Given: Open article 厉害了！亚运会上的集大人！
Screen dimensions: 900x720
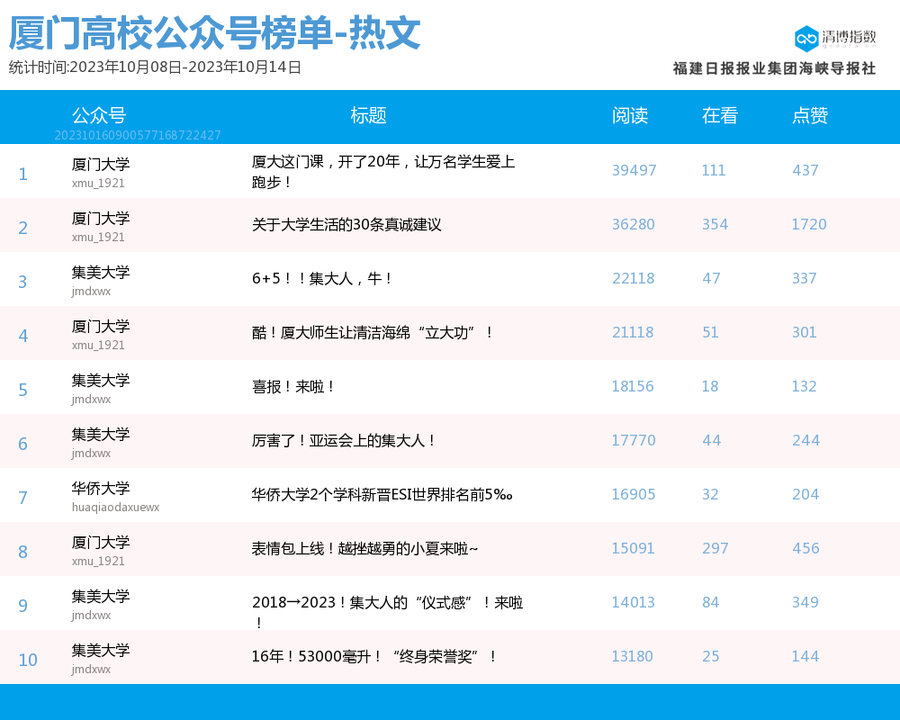Looking at the screenshot, I should click(343, 440).
